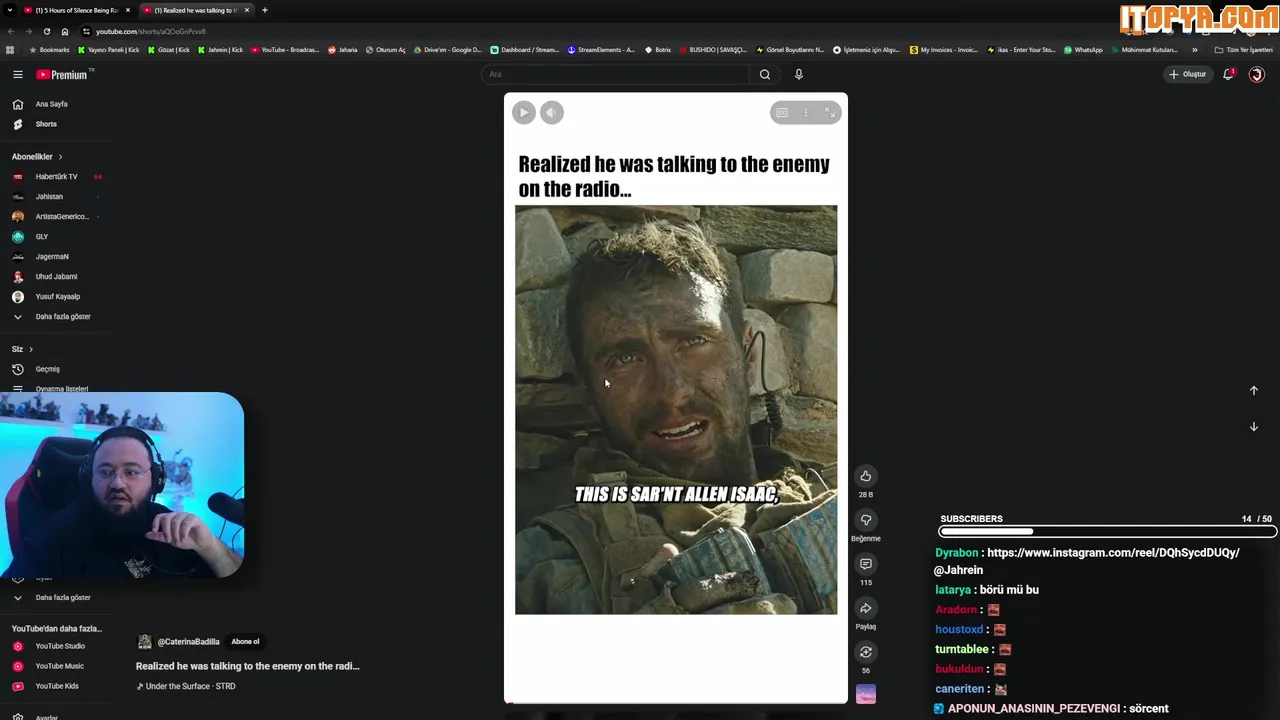Screen dimensions: 1280x720
Task: Open YouTube Music from sidebar
Action: point(59,666)
